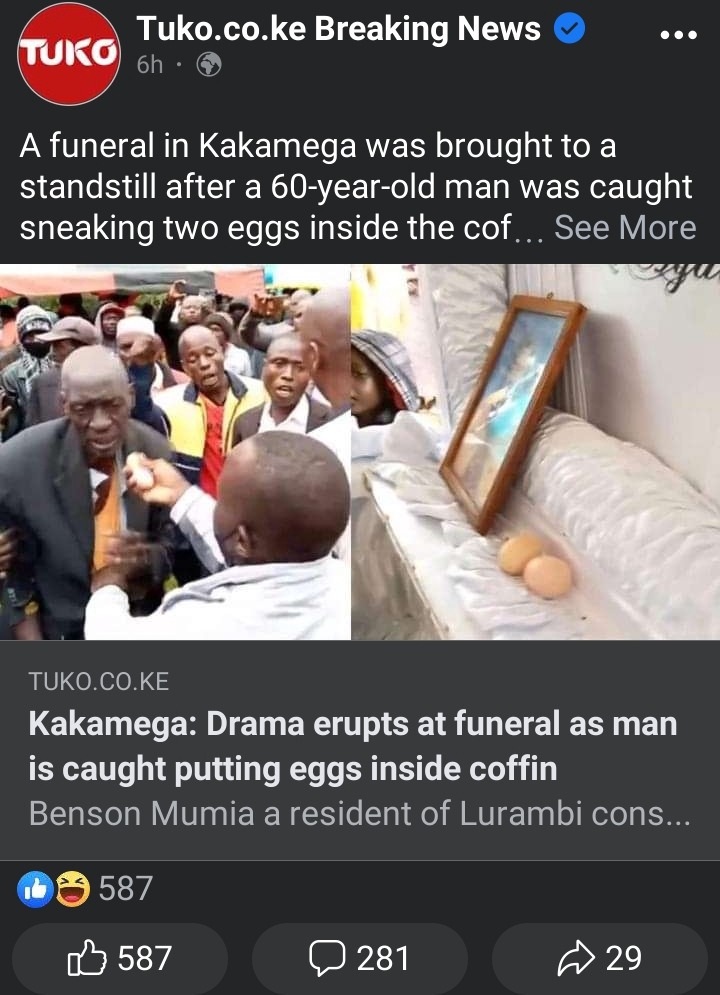Viewport: 720px width, 995px height.
Task: Tap the 281 comments count
Action: 383,958
